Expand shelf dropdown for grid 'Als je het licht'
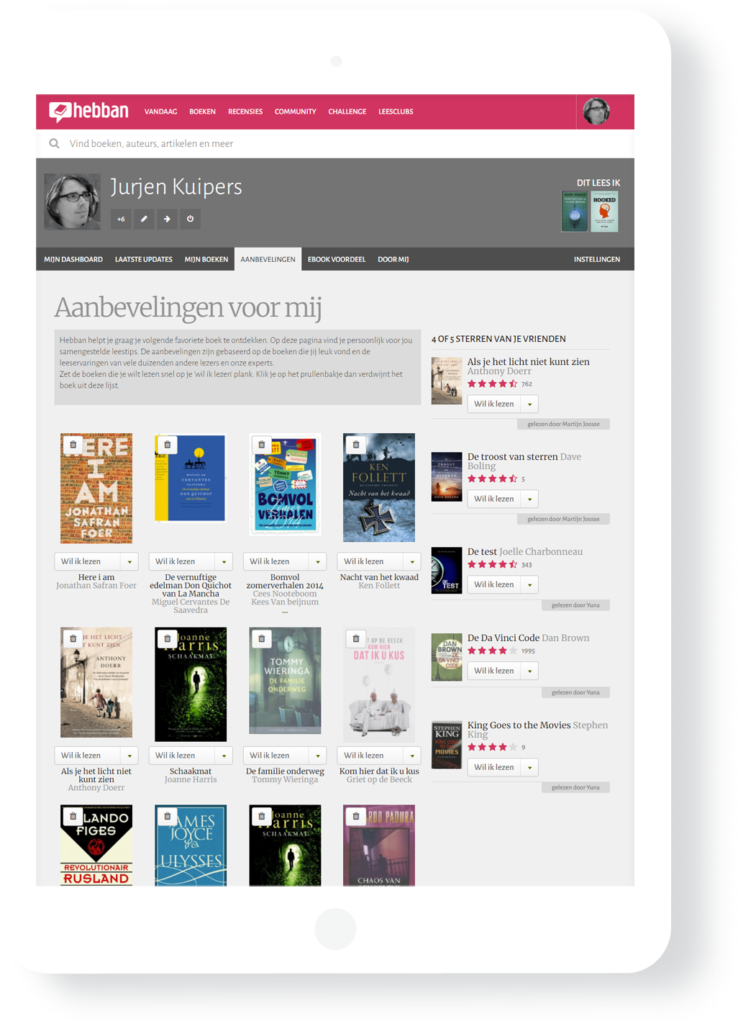 point(129,755)
